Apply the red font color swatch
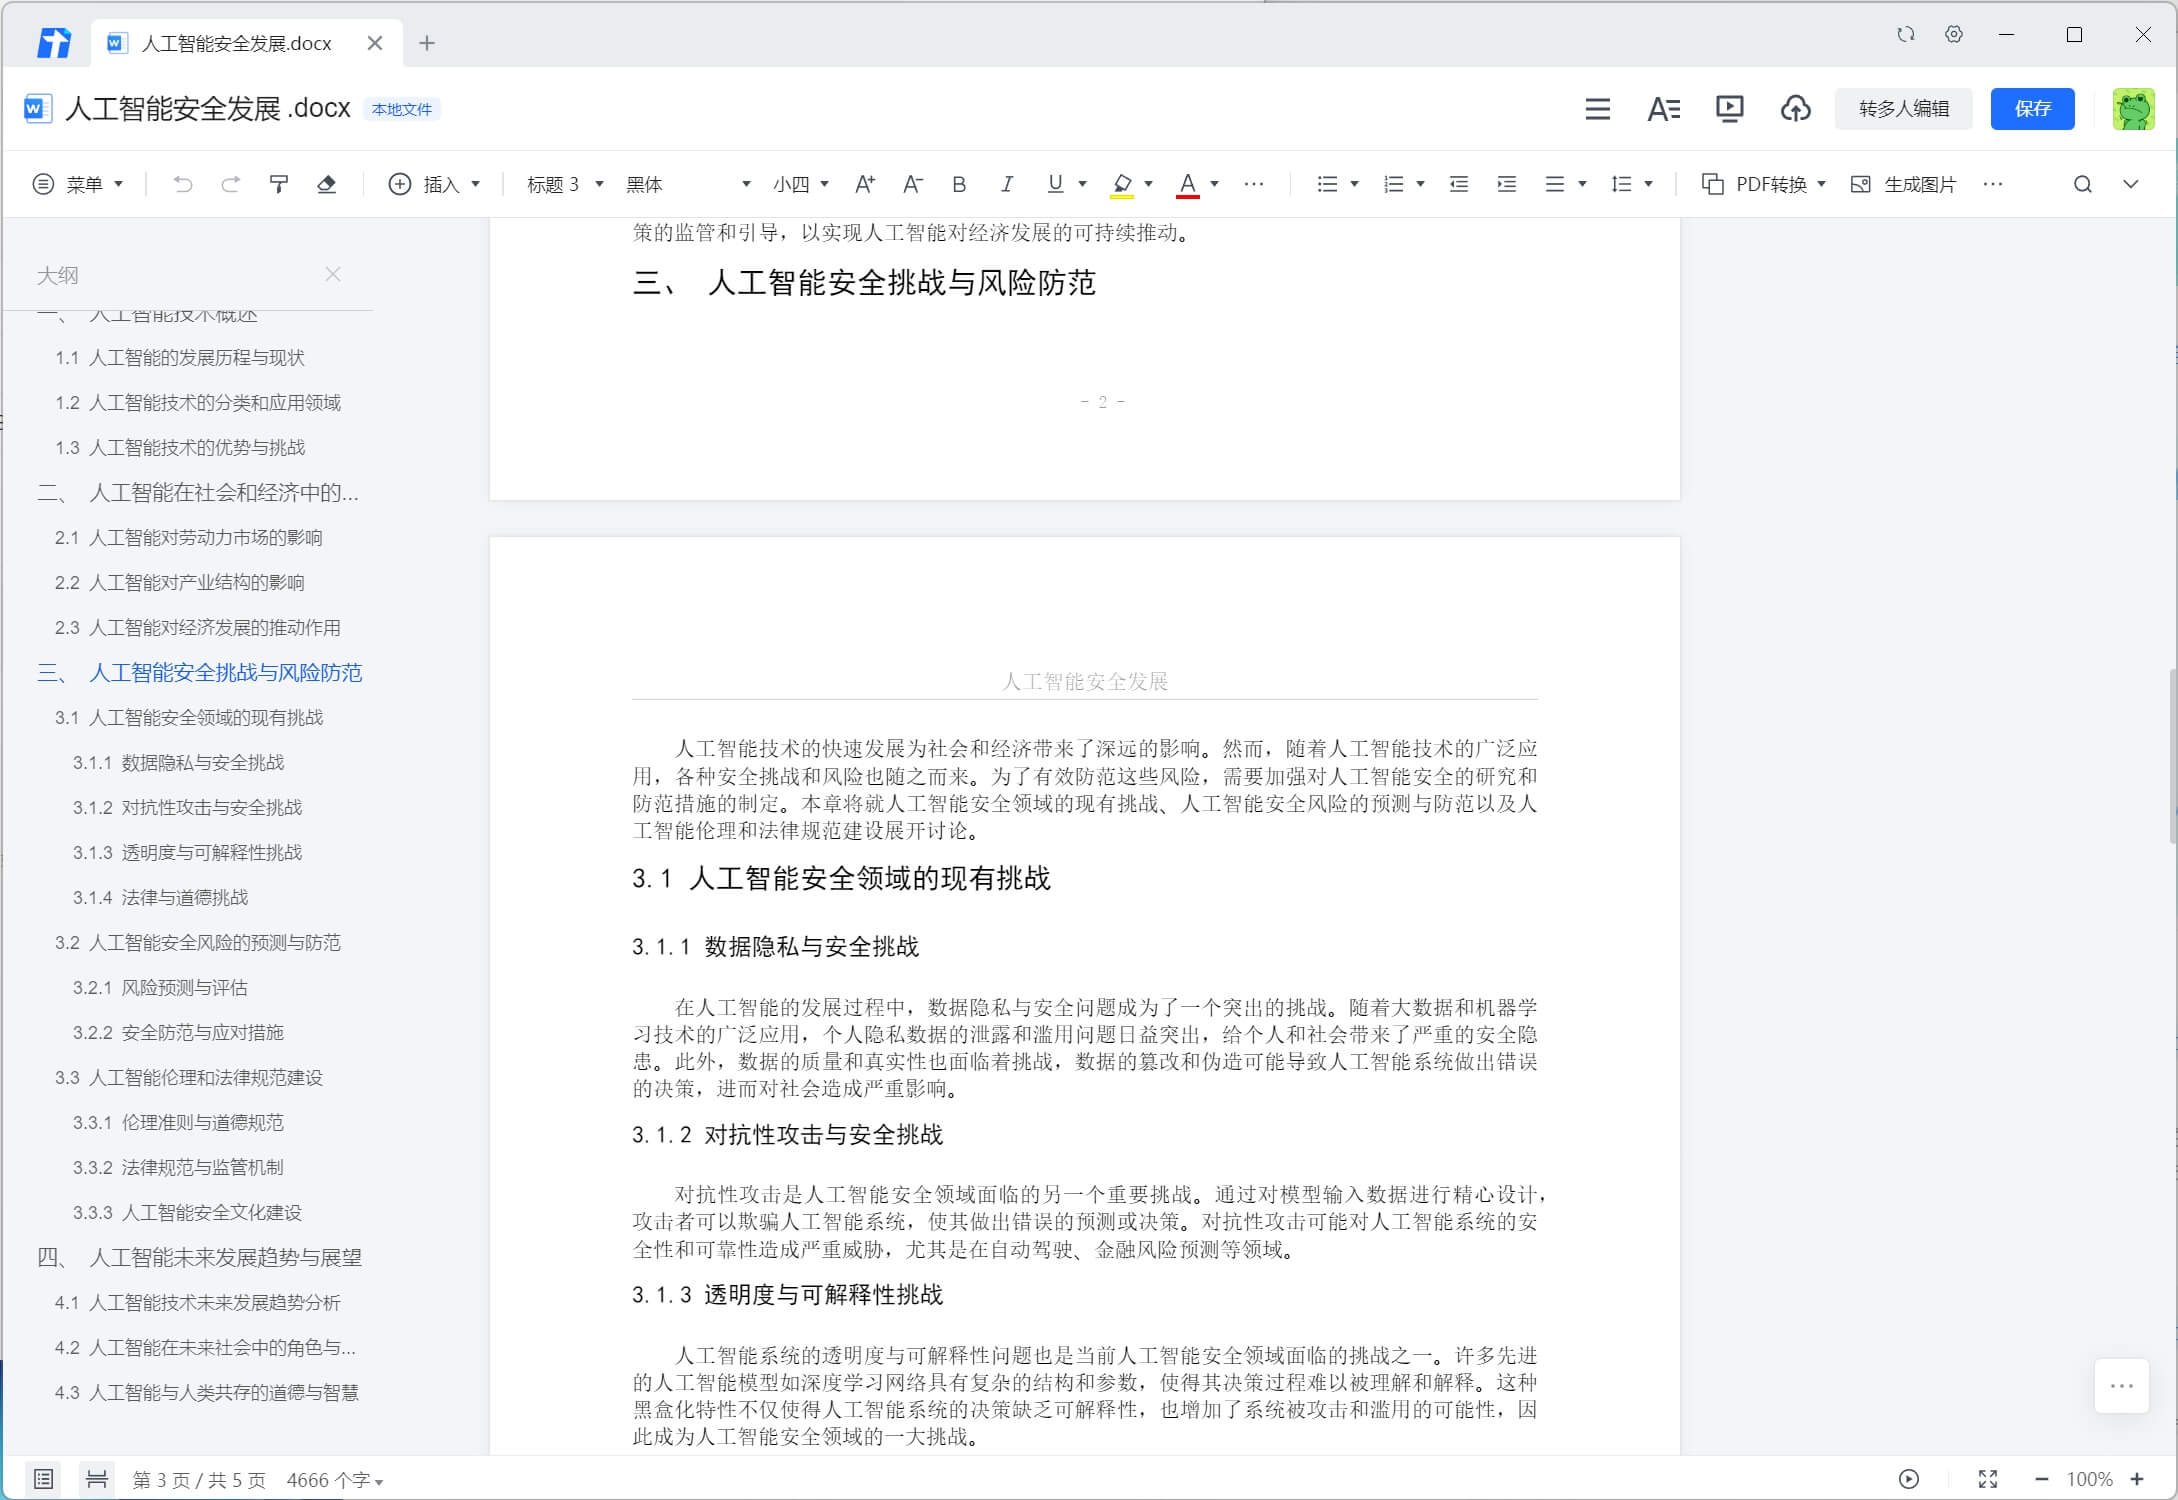The height and width of the screenshot is (1500, 2178). 1187,184
